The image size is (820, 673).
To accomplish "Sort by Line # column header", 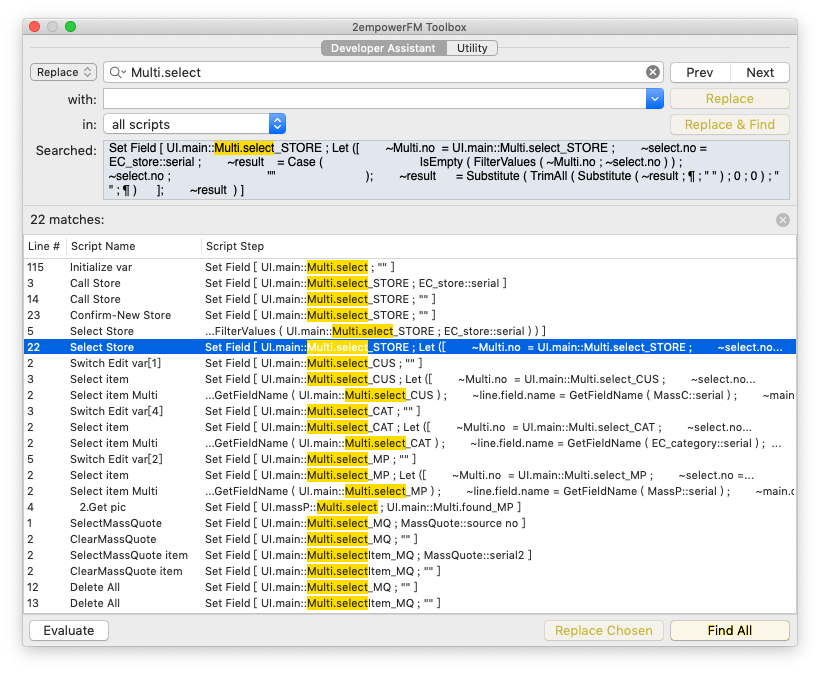I will pos(44,246).
